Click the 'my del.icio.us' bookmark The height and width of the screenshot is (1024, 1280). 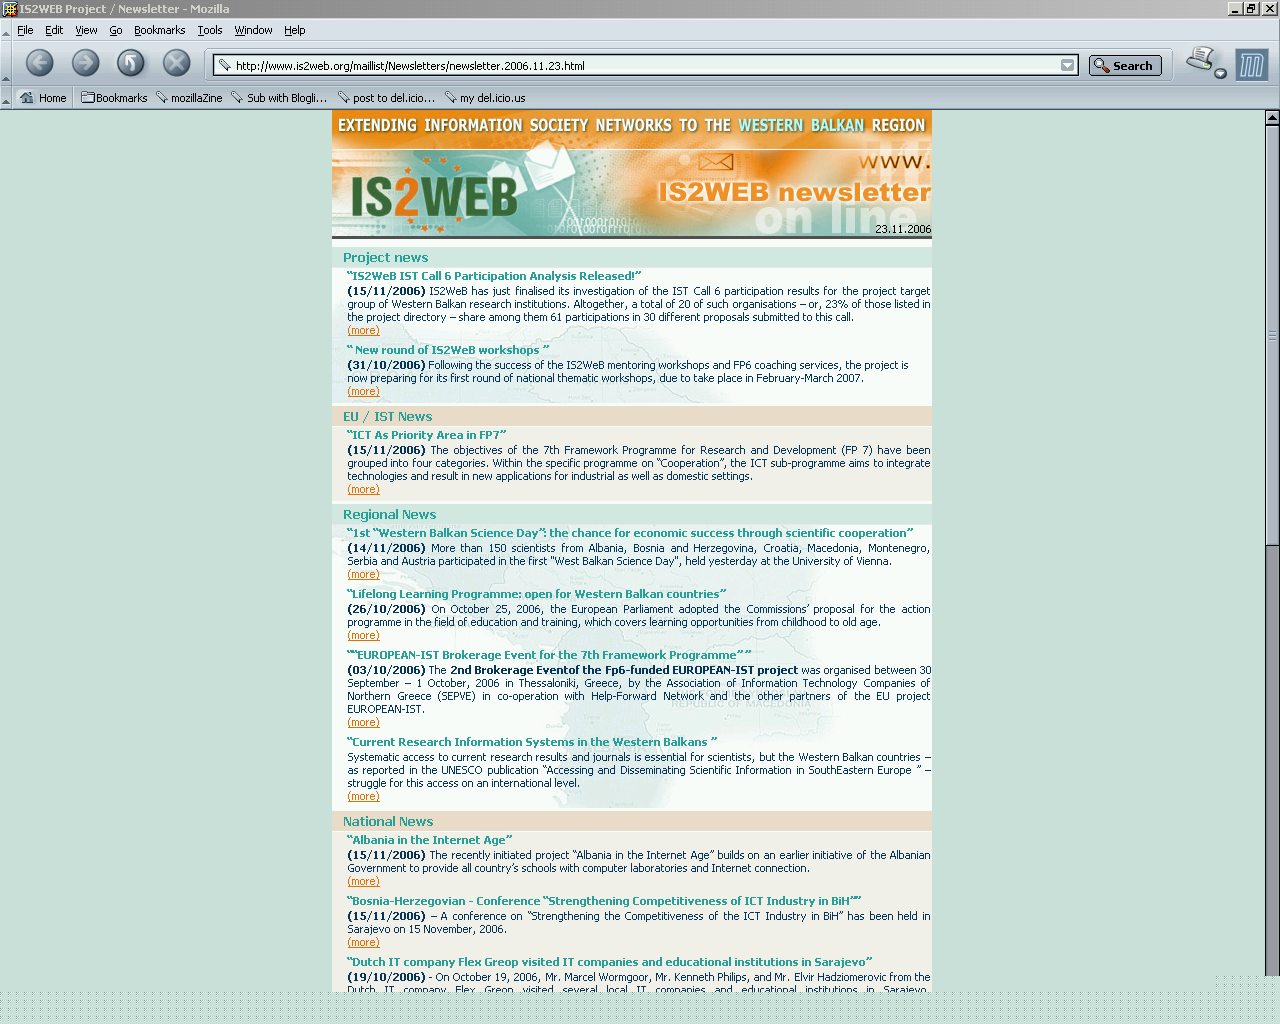[x=485, y=98]
